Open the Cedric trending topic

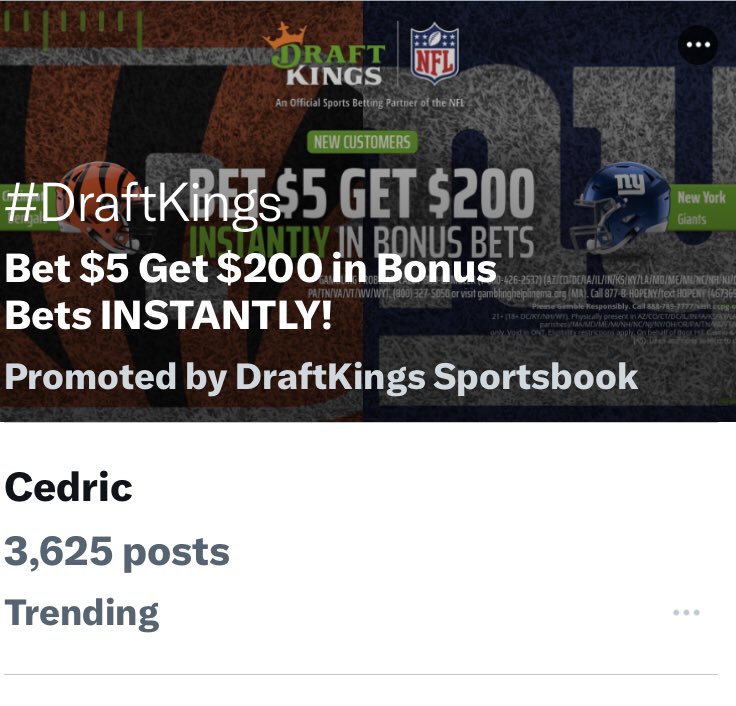pyautogui.click(x=69, y=487)
